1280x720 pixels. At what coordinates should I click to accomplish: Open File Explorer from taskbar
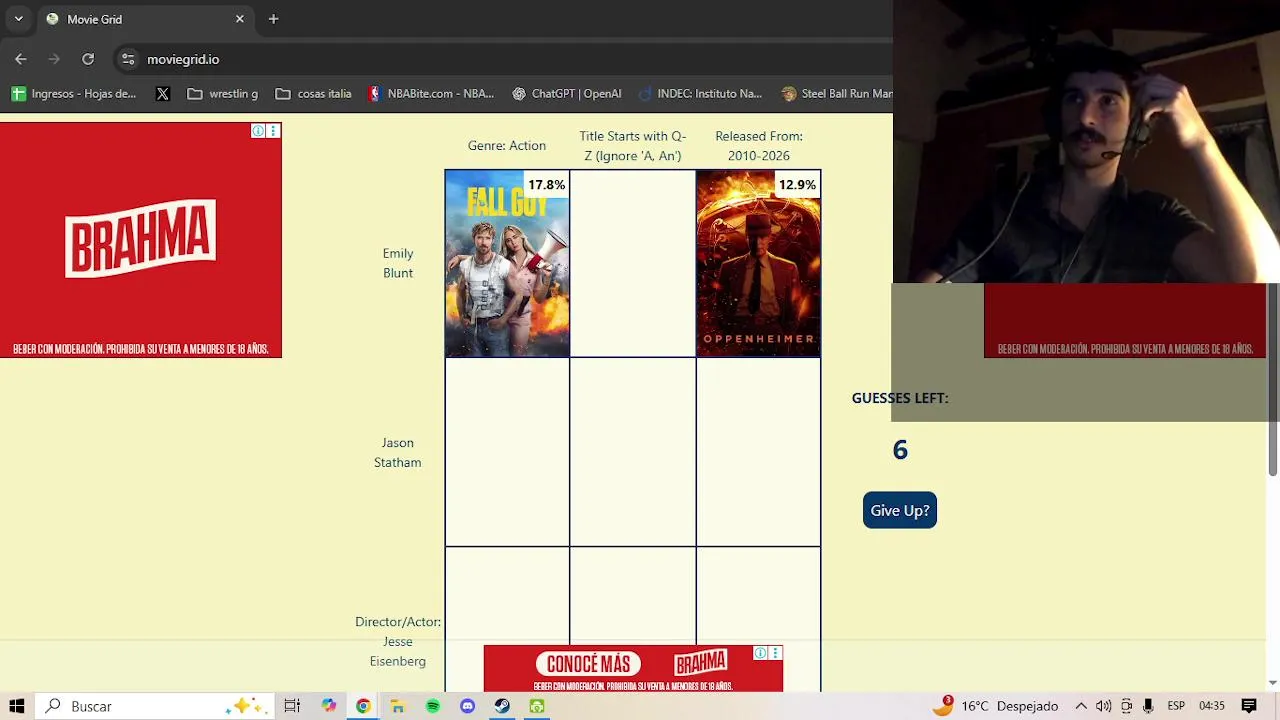[x=398, y=706]
